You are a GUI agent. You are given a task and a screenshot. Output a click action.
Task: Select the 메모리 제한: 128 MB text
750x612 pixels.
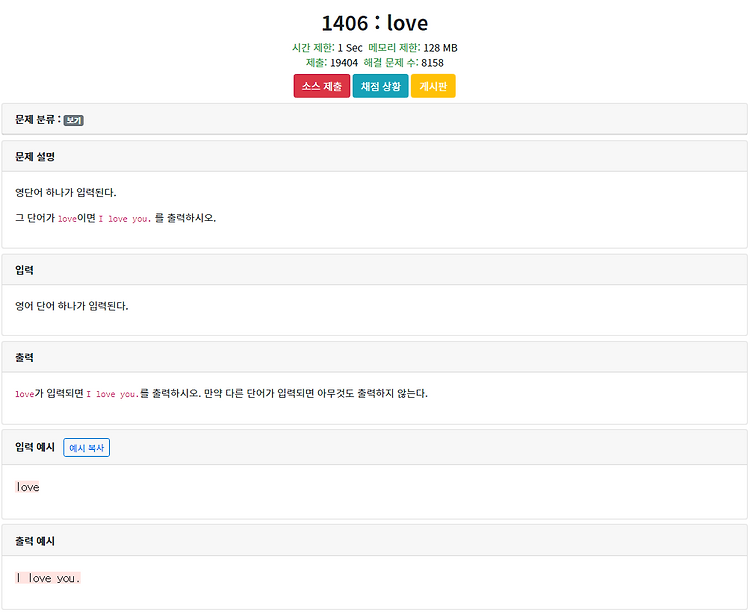point(413,48)
